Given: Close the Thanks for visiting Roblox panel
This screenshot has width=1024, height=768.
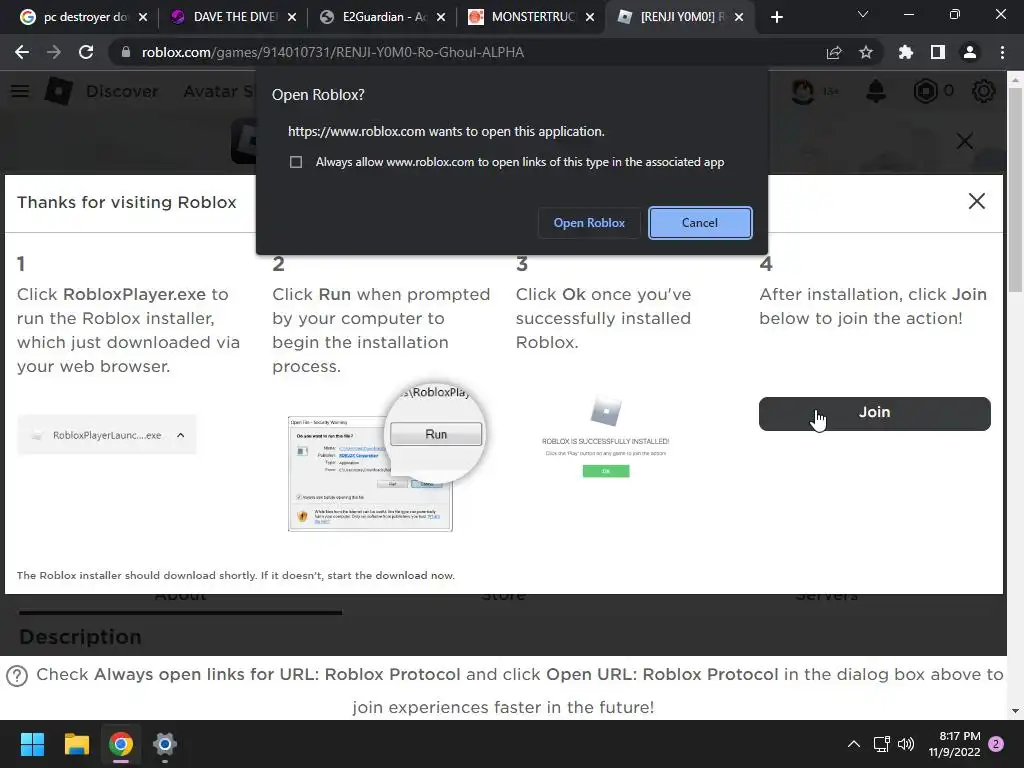Looking at the screenshot, I should (x=976, y=201).
